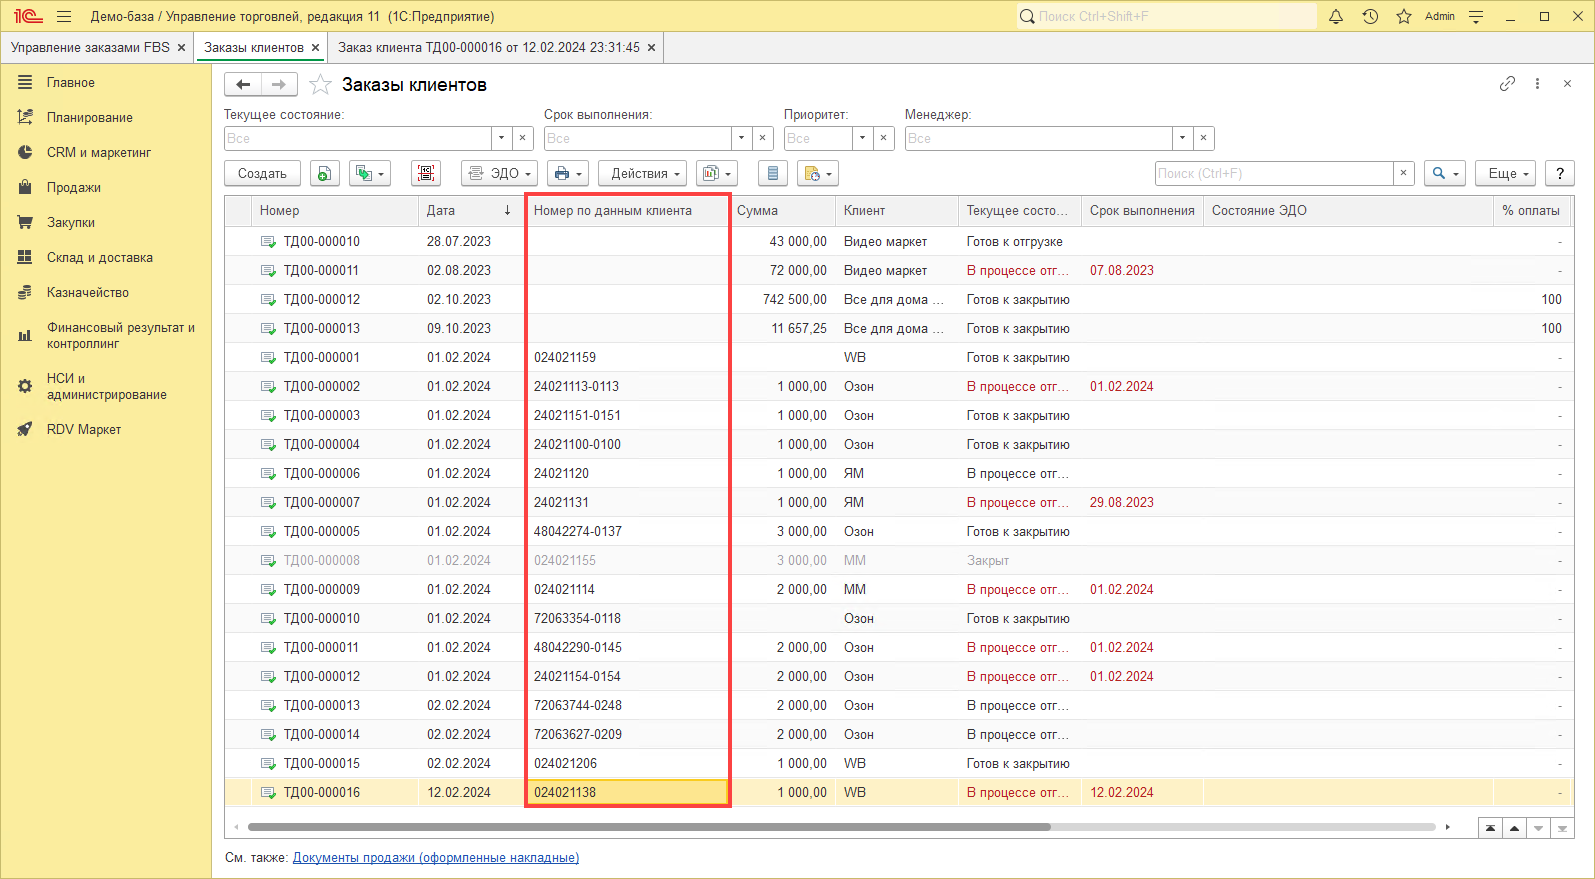
Task: Open the notifications bell icon
Action: pyautogui.click(x=1336, y=17)
